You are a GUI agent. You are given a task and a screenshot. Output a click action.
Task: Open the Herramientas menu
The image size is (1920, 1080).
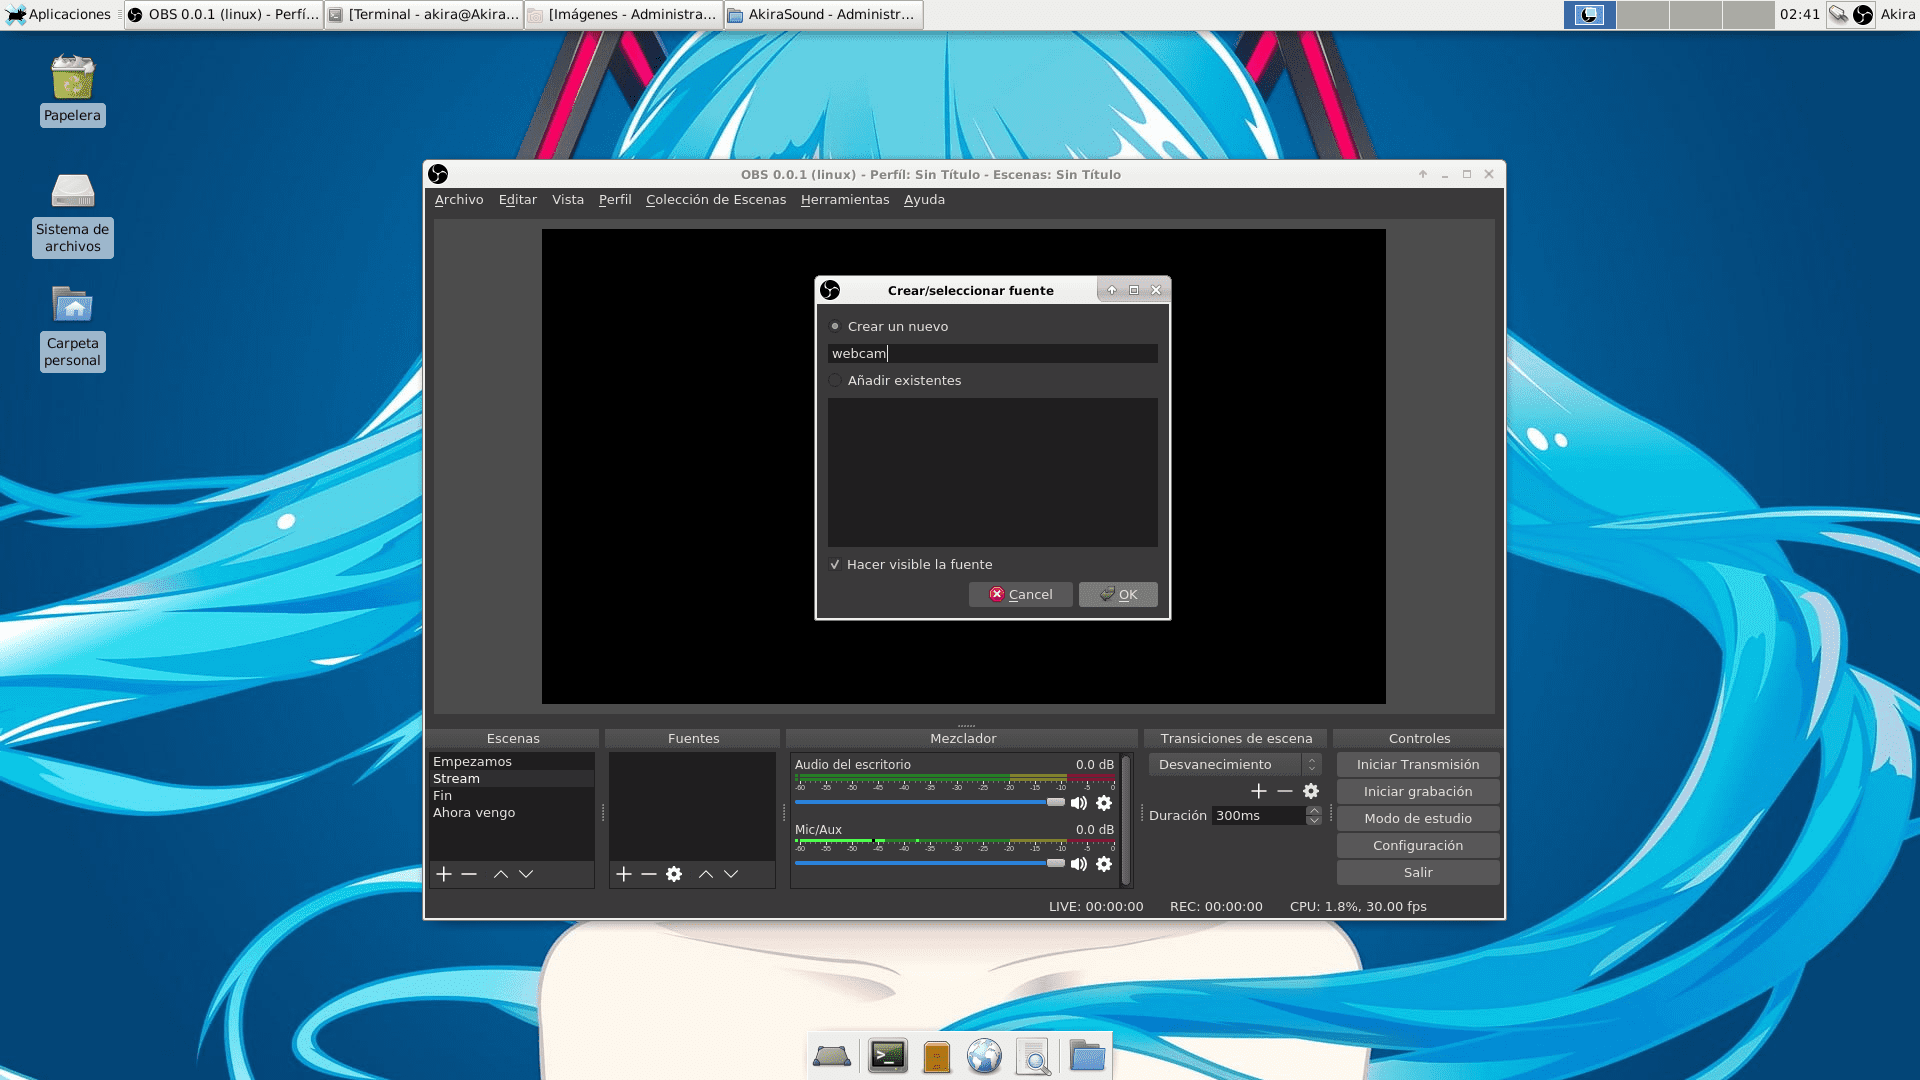845,199
